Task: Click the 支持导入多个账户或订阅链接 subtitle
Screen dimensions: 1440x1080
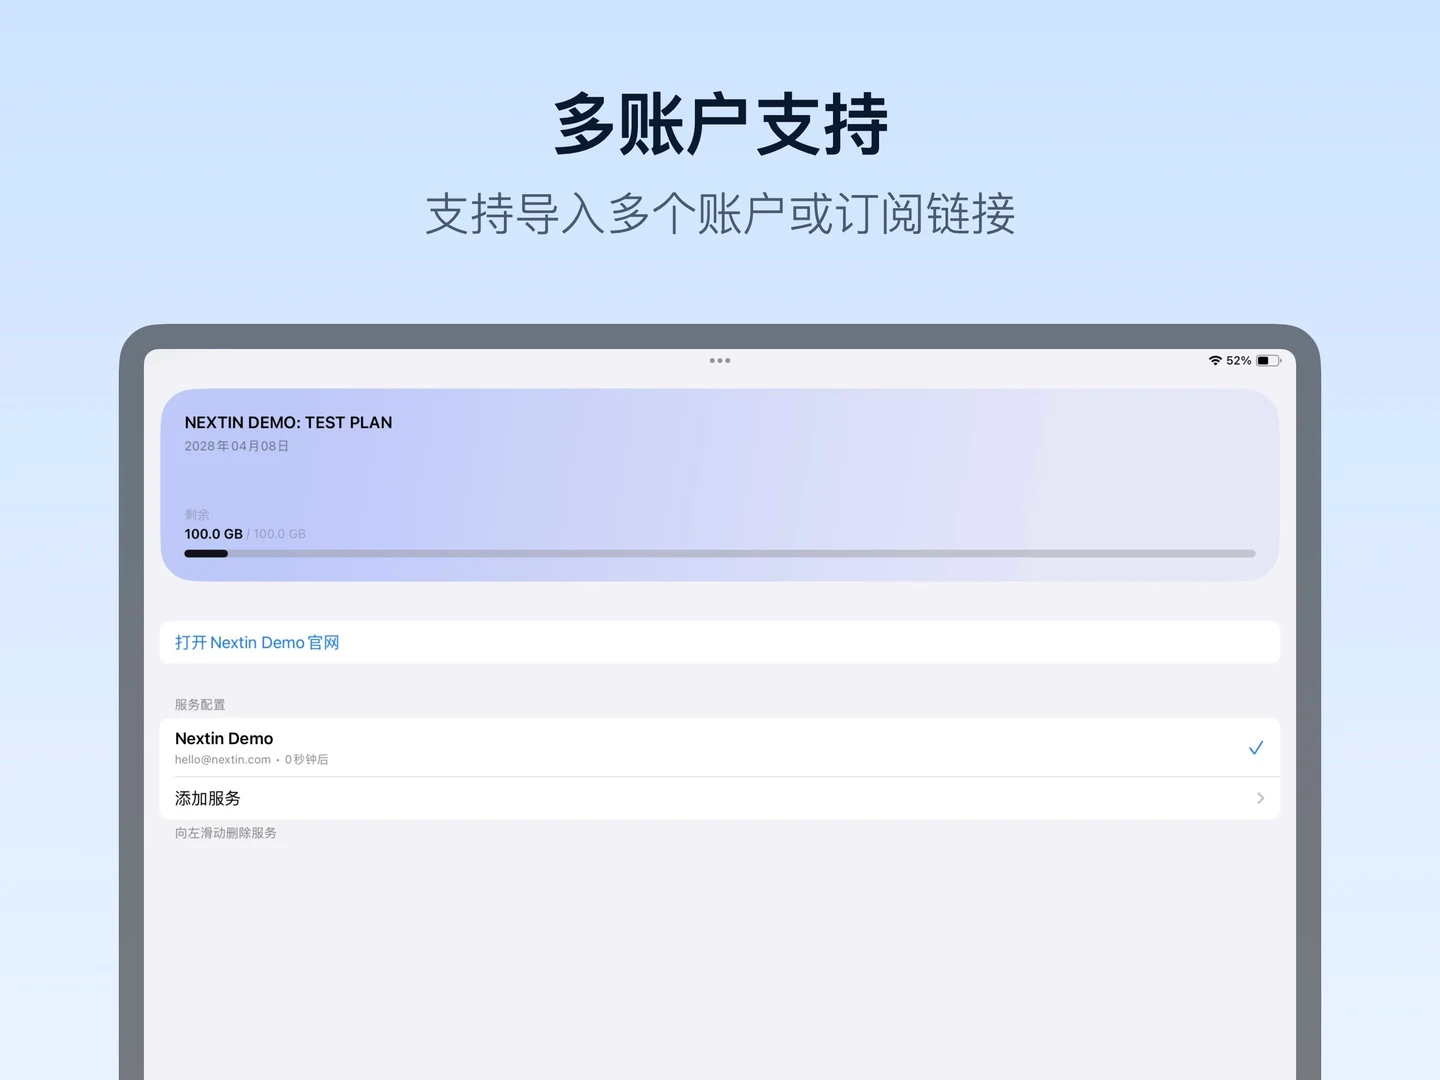Action: pos(720,214)
